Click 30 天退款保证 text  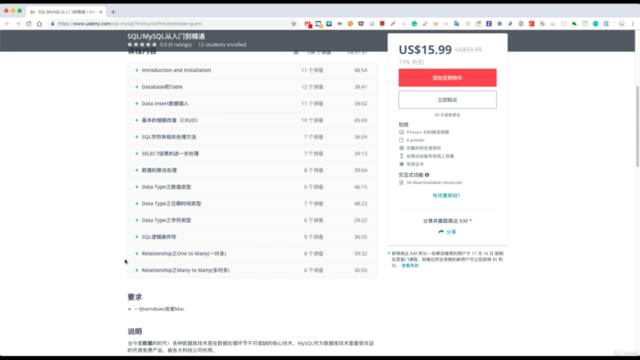[x=447, y=115]
